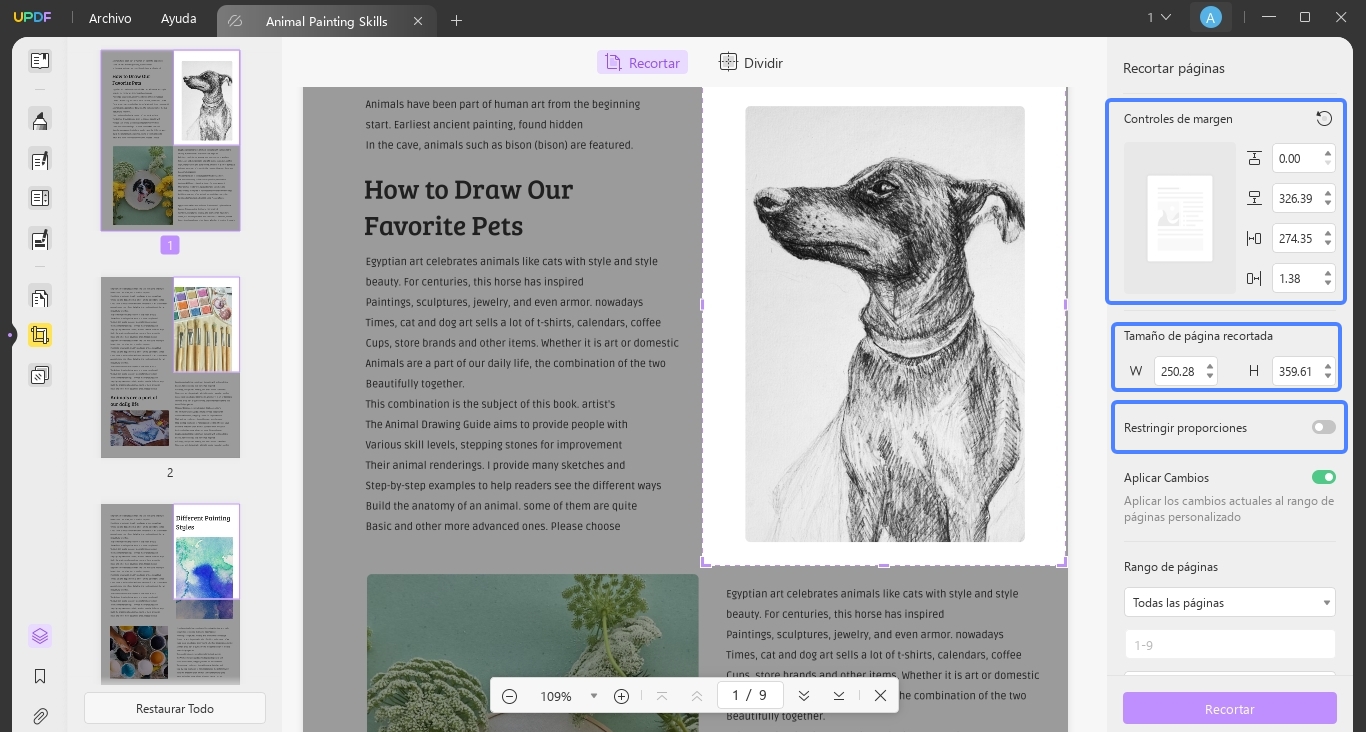Close the floating page navigation bar

880,696
